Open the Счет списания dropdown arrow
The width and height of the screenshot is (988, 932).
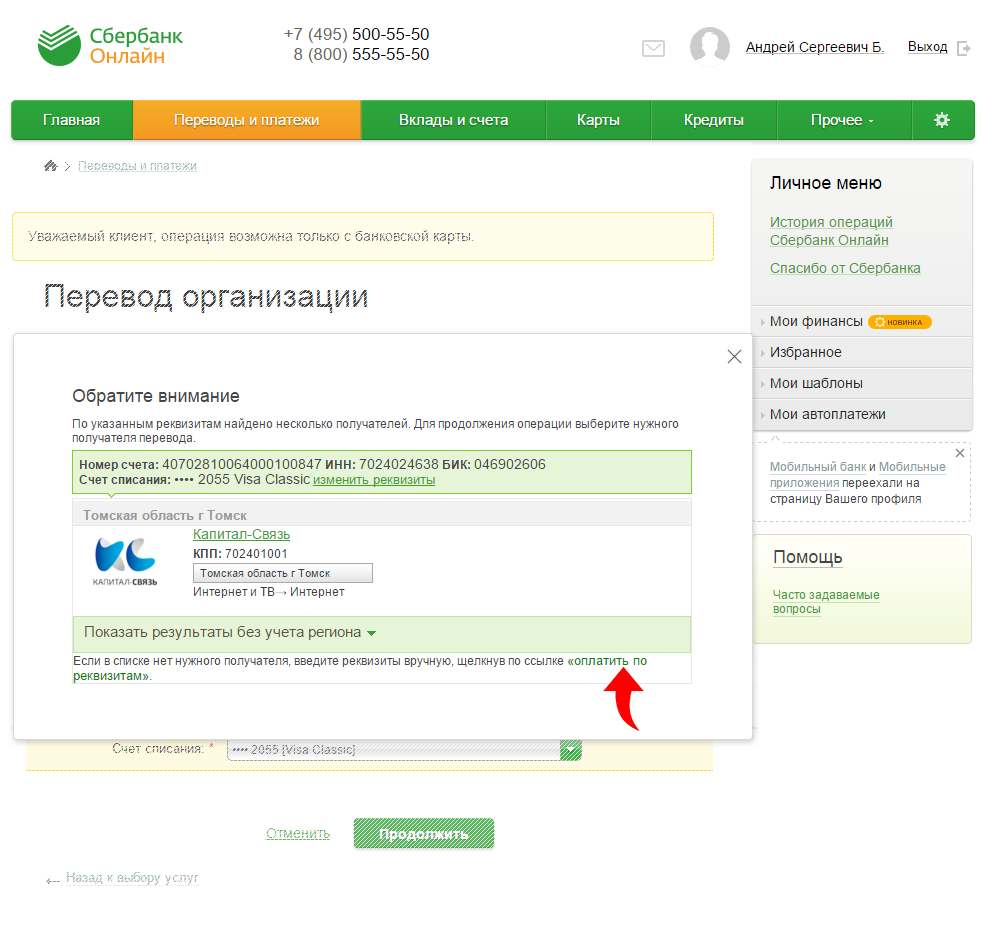tap(571, 750)
